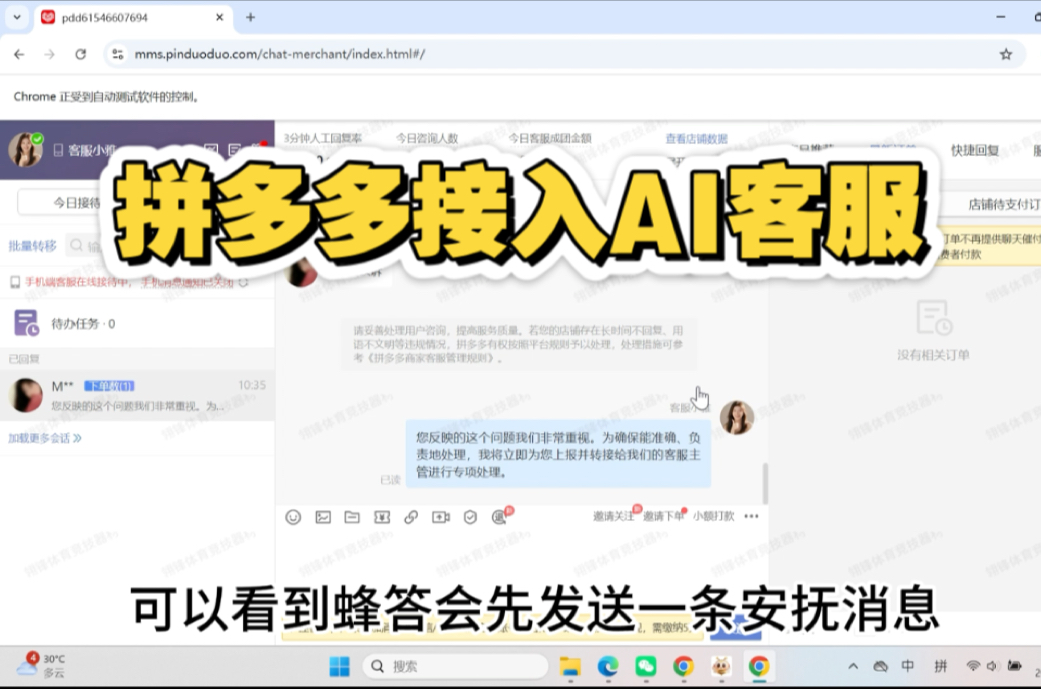Click the taskbar 搜索 search box

(455, 666)
